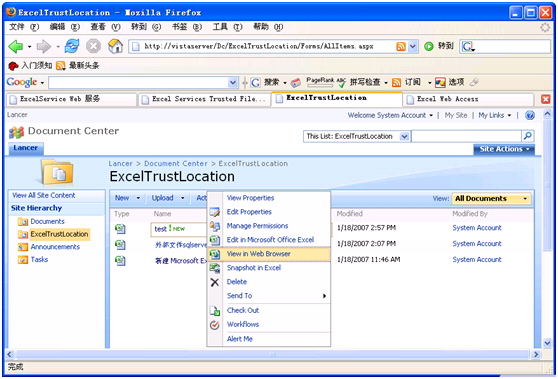Click the Excel file icon for test row
This screenshot has width=558, height=379.
[x=120, y=228]
